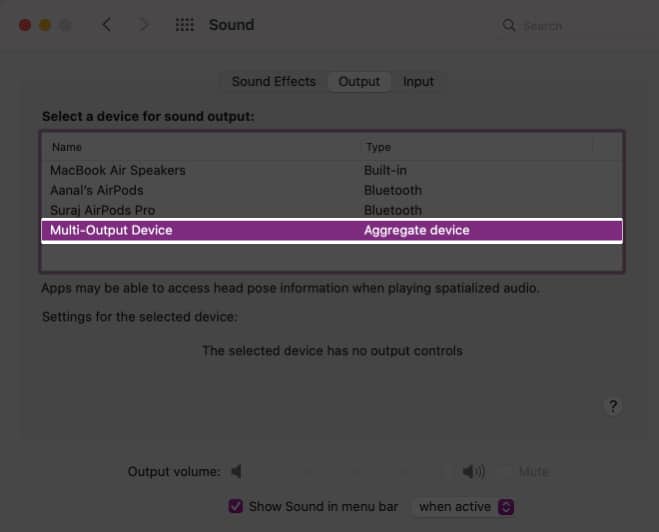Click Bluetooth type for Aanal's AirPods

[x=393, y=190]
